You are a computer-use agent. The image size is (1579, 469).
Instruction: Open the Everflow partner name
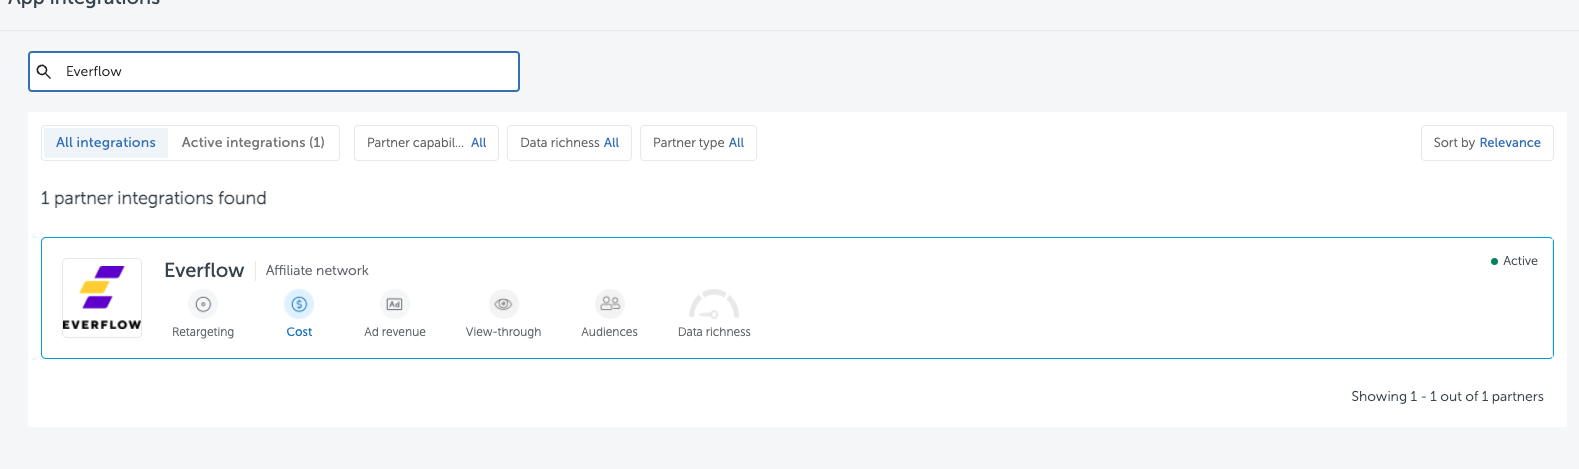coord(204,270)
